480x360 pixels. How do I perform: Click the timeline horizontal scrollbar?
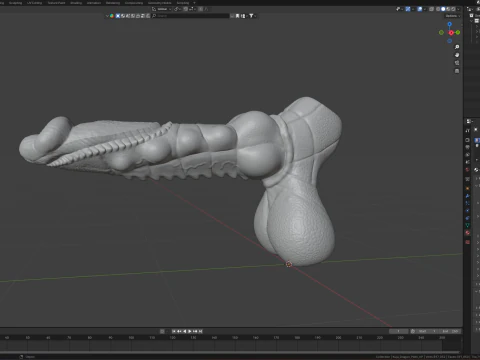230,352
